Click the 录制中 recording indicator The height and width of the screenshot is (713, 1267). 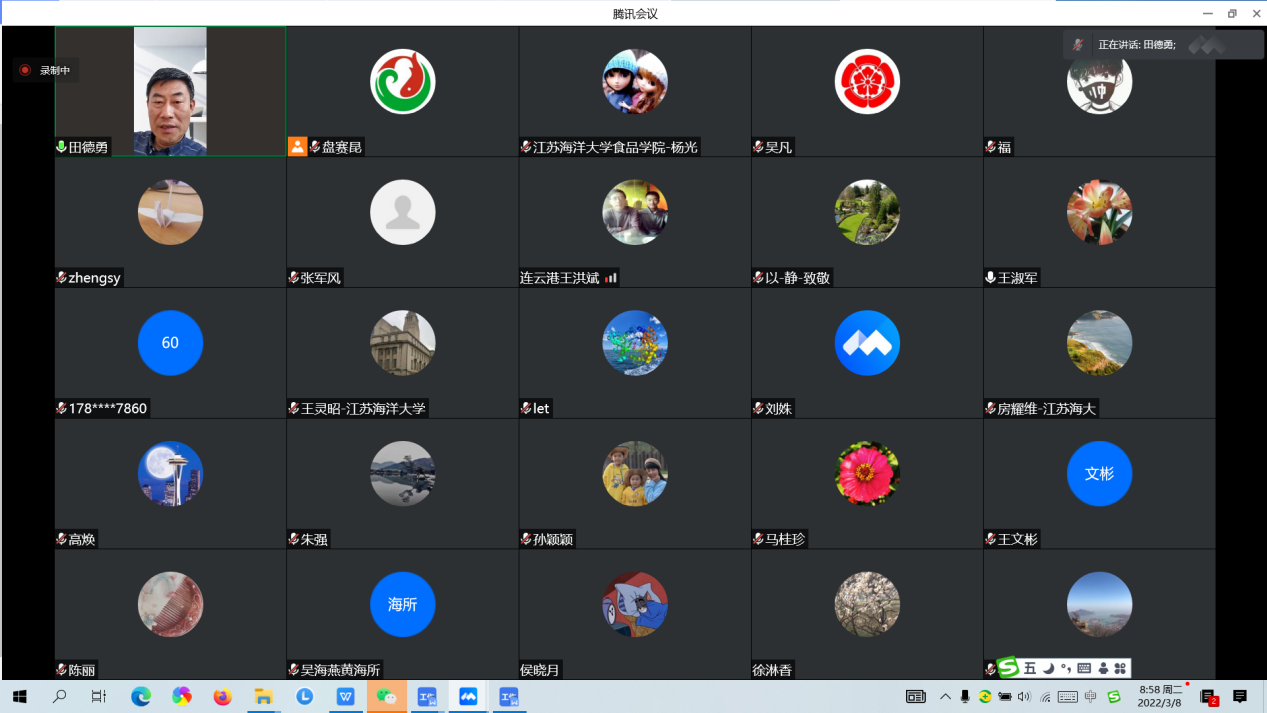coord(45,70)
